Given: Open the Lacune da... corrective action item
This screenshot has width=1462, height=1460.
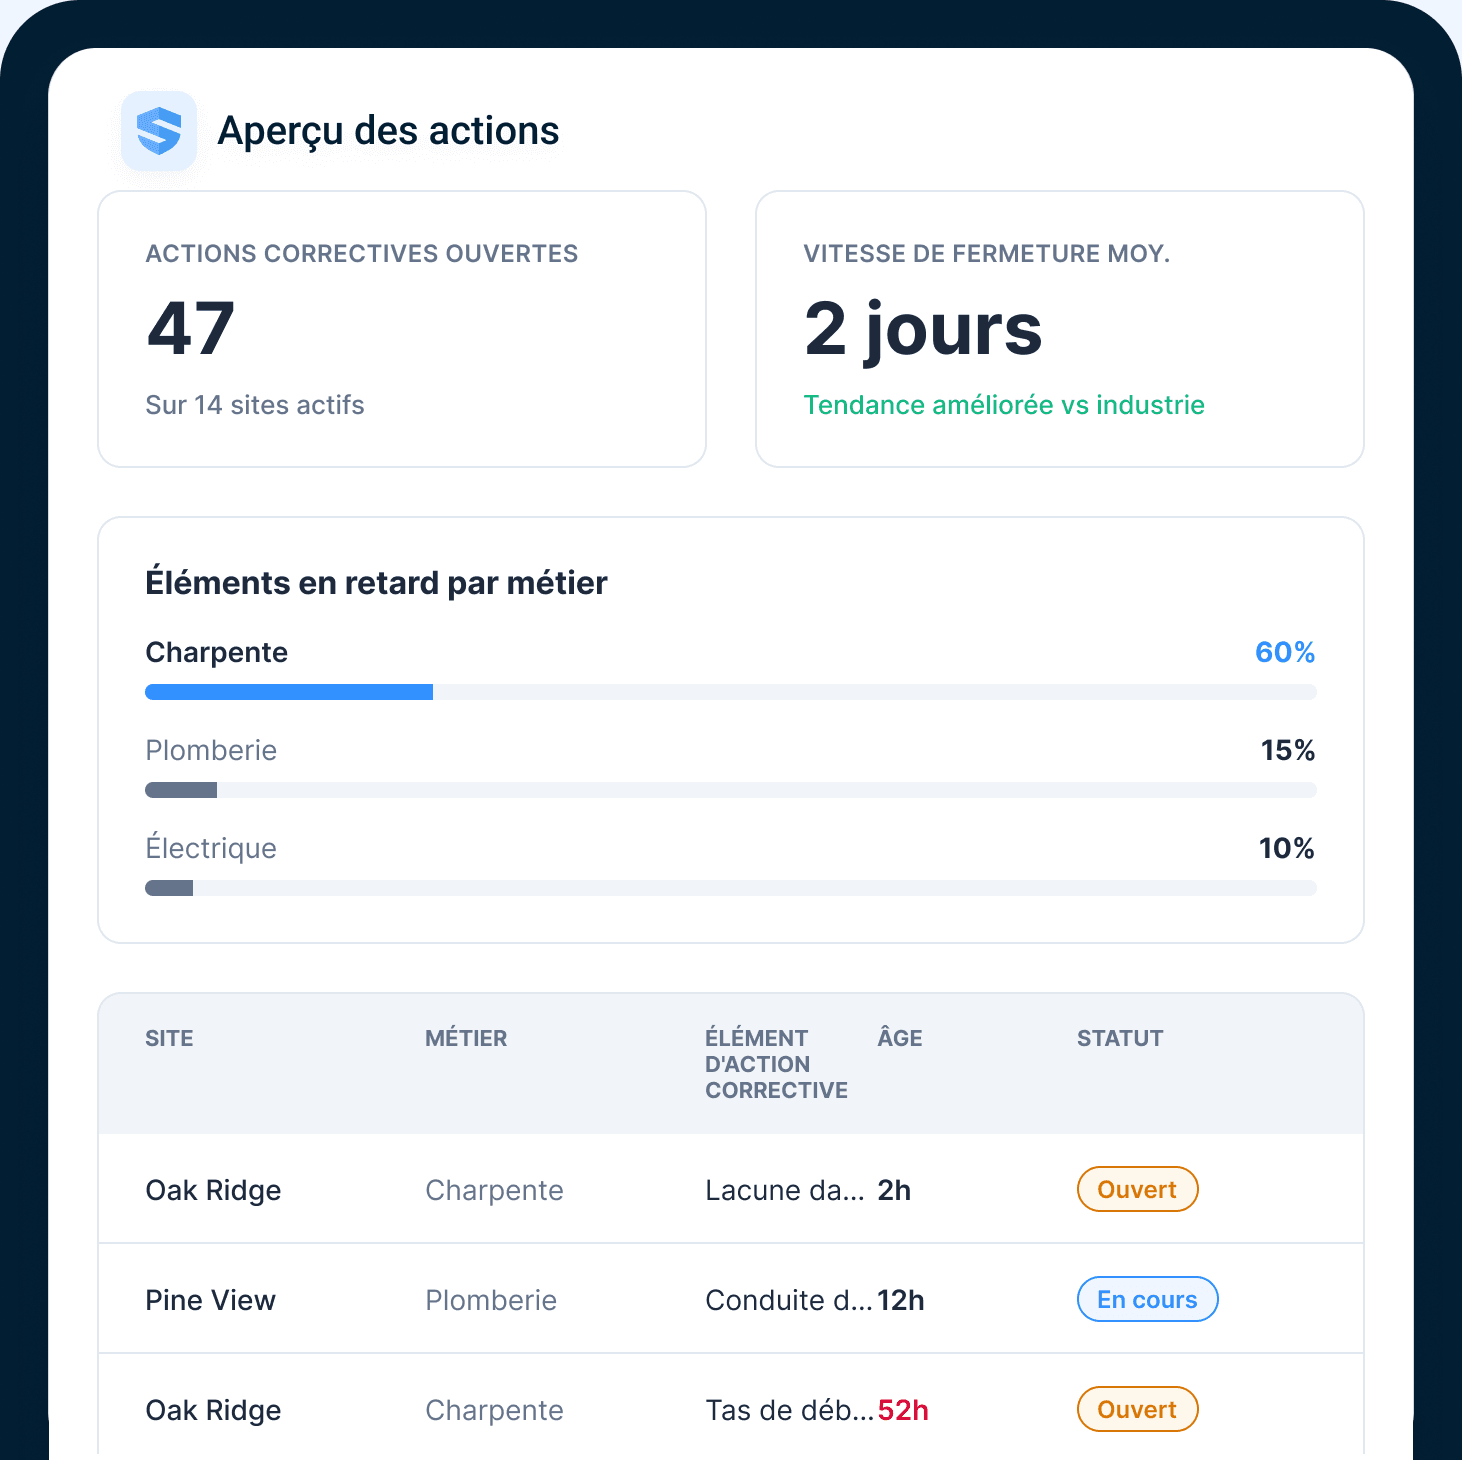Looking at the screenshot, I should click(785, 1190).
